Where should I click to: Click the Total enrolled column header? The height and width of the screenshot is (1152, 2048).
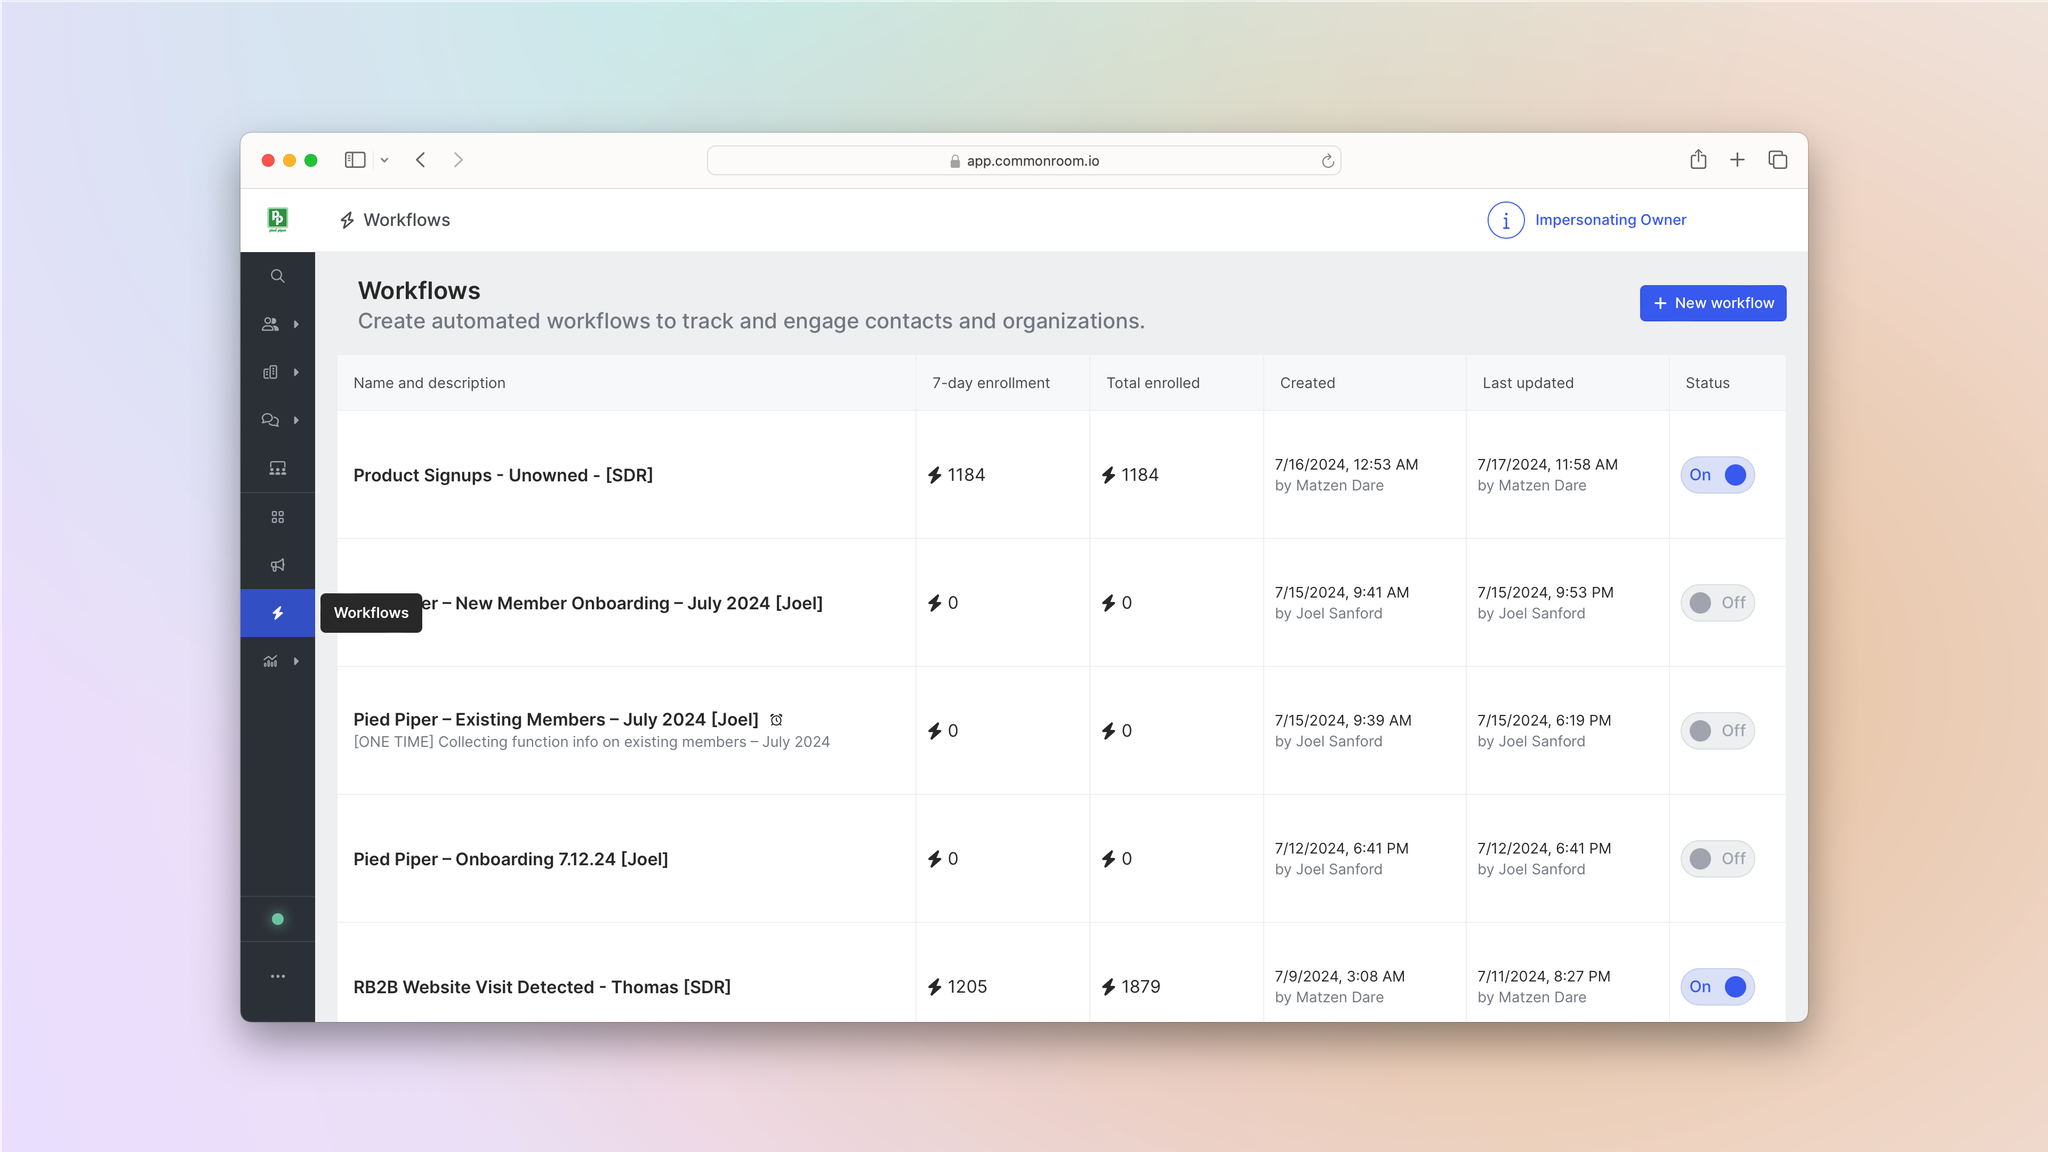click(1152, 383)
